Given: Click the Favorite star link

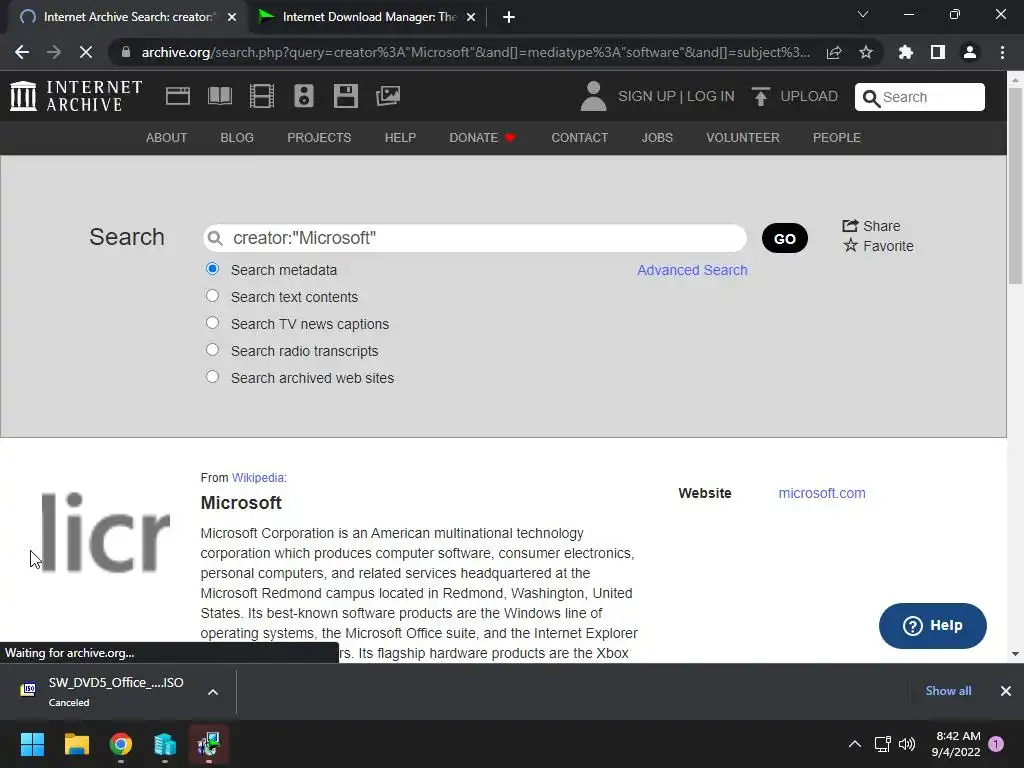Looking at the screenshot, I should coord(878,246).
